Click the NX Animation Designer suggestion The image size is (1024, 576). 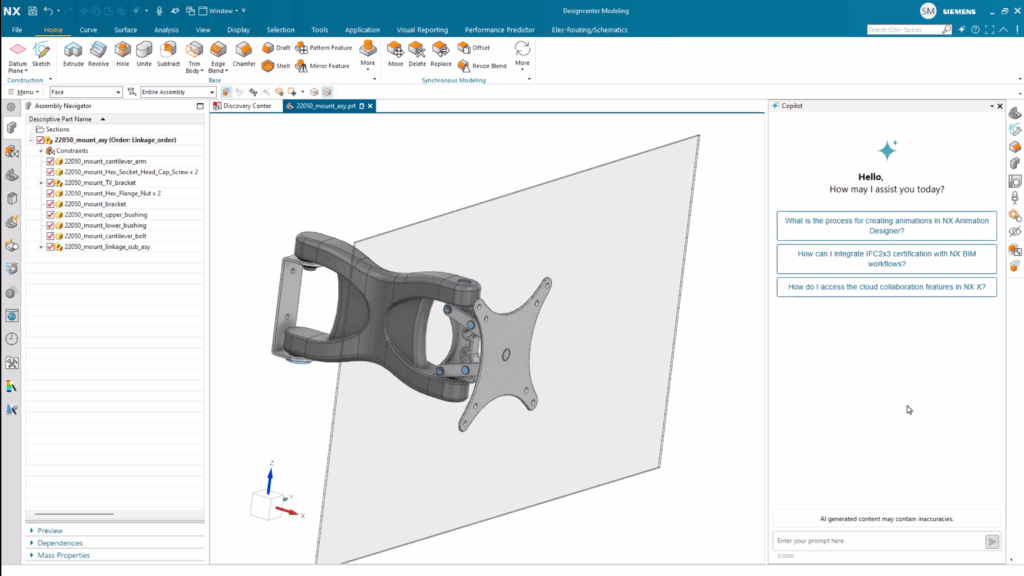[886, 226]
